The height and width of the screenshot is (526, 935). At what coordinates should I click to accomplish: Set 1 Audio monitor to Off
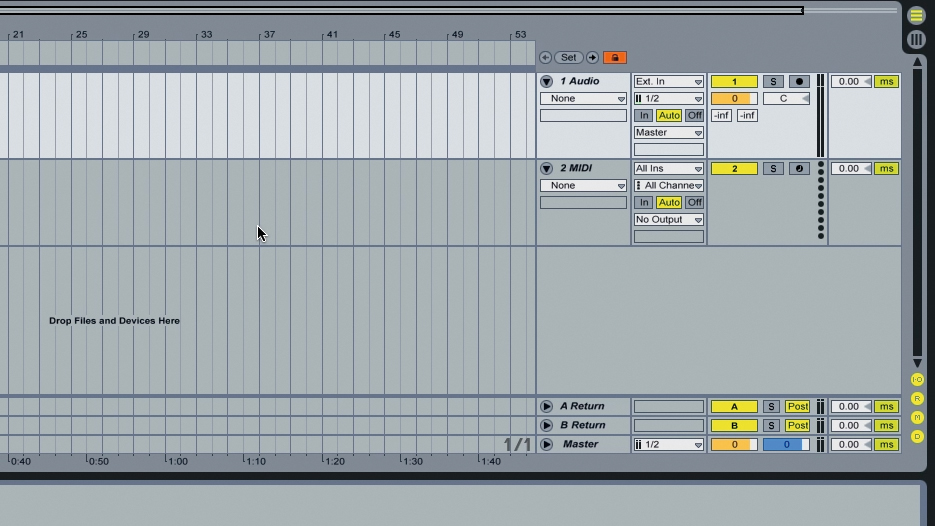click(694, 116)
